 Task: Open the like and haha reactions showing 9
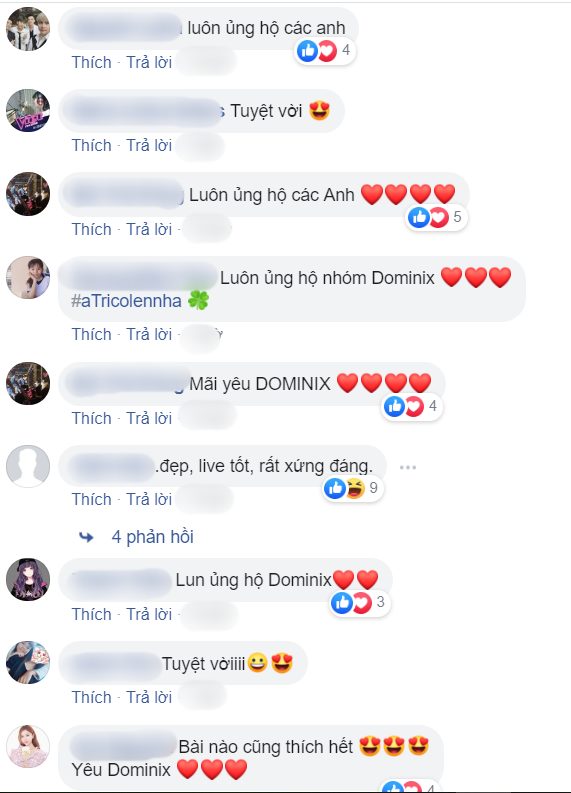tap(353, 488)
